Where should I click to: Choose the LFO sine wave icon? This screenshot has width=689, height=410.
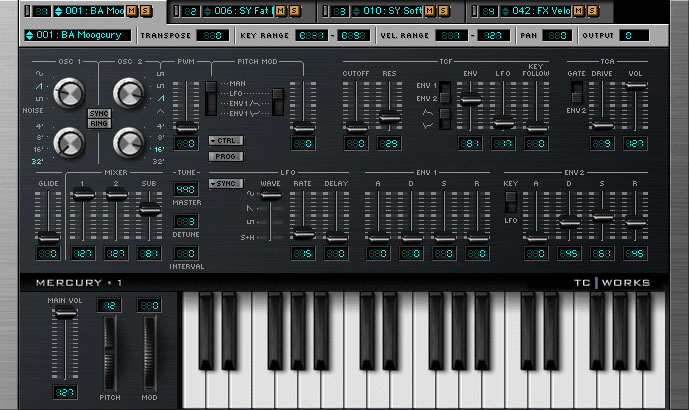pos(250,193)
